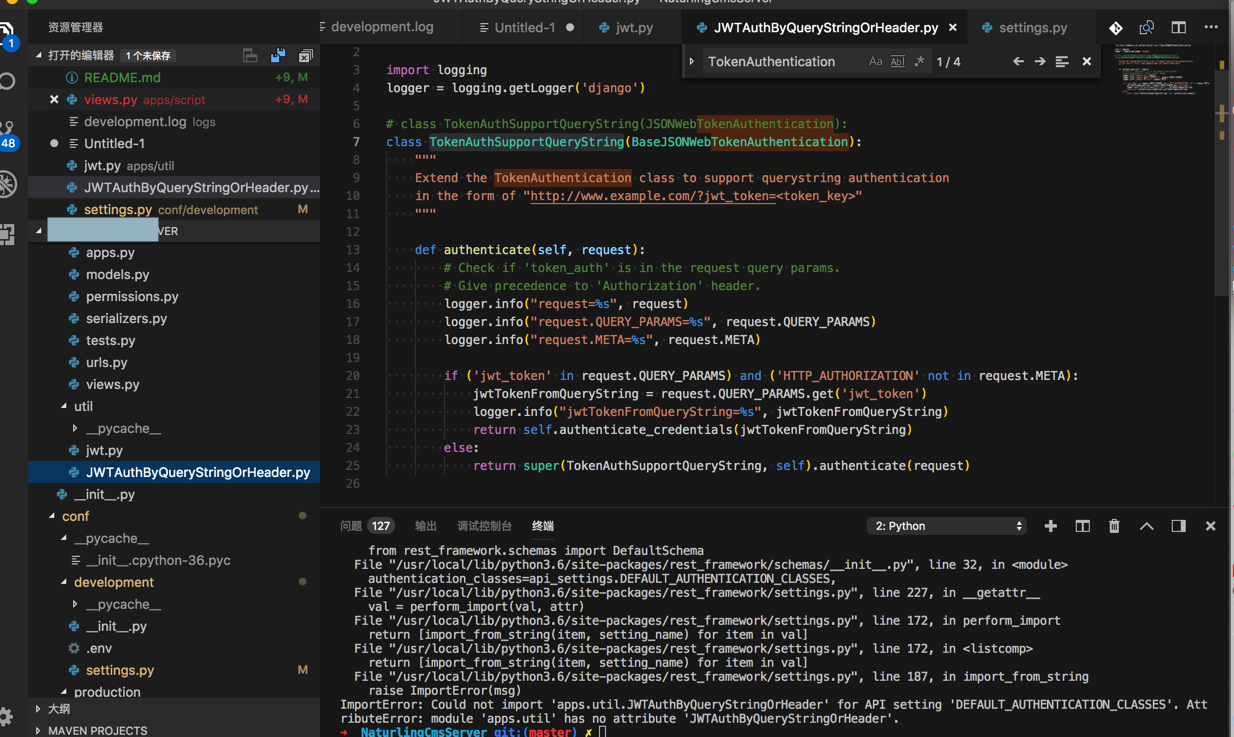Close the find widget
The width and height of the screenshot is (1234, 737).
(1087, 62)
